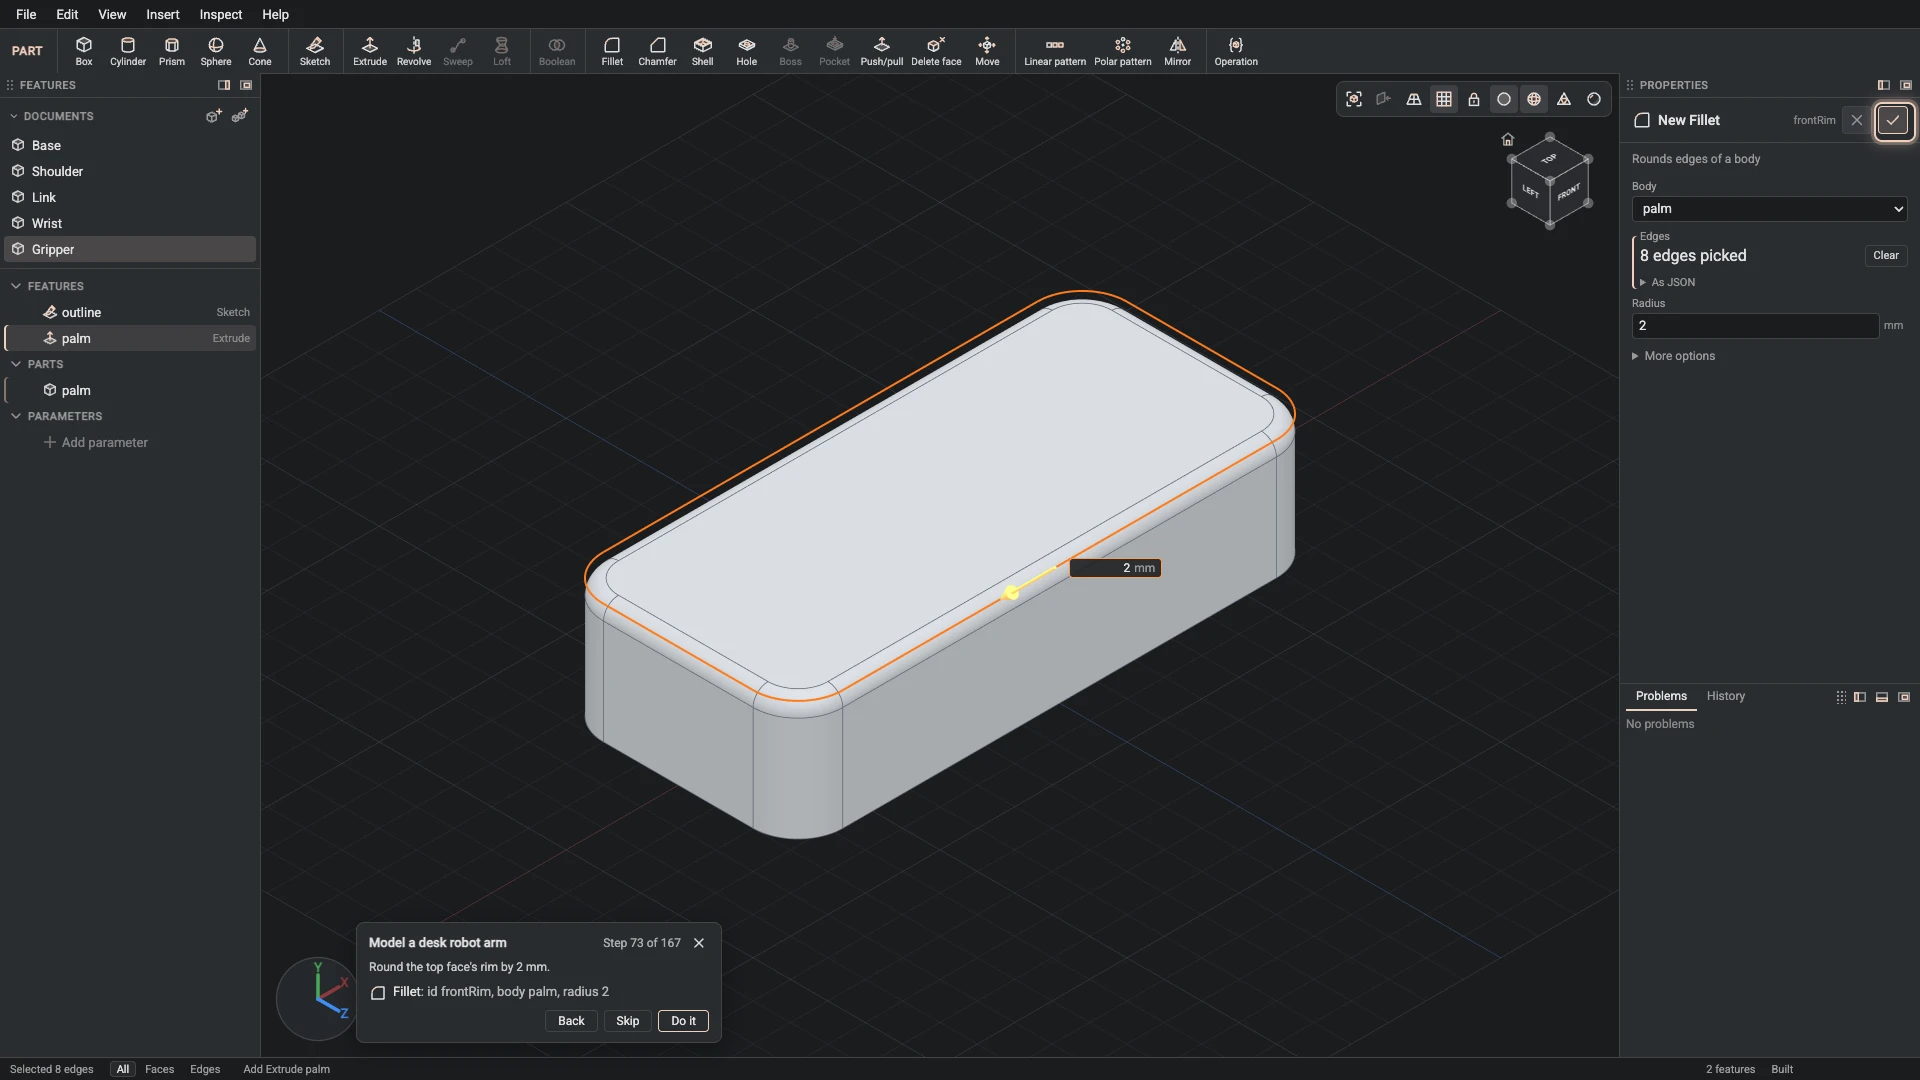
Task: Activate the Extrude tool
Action: [x=370, y=51]
